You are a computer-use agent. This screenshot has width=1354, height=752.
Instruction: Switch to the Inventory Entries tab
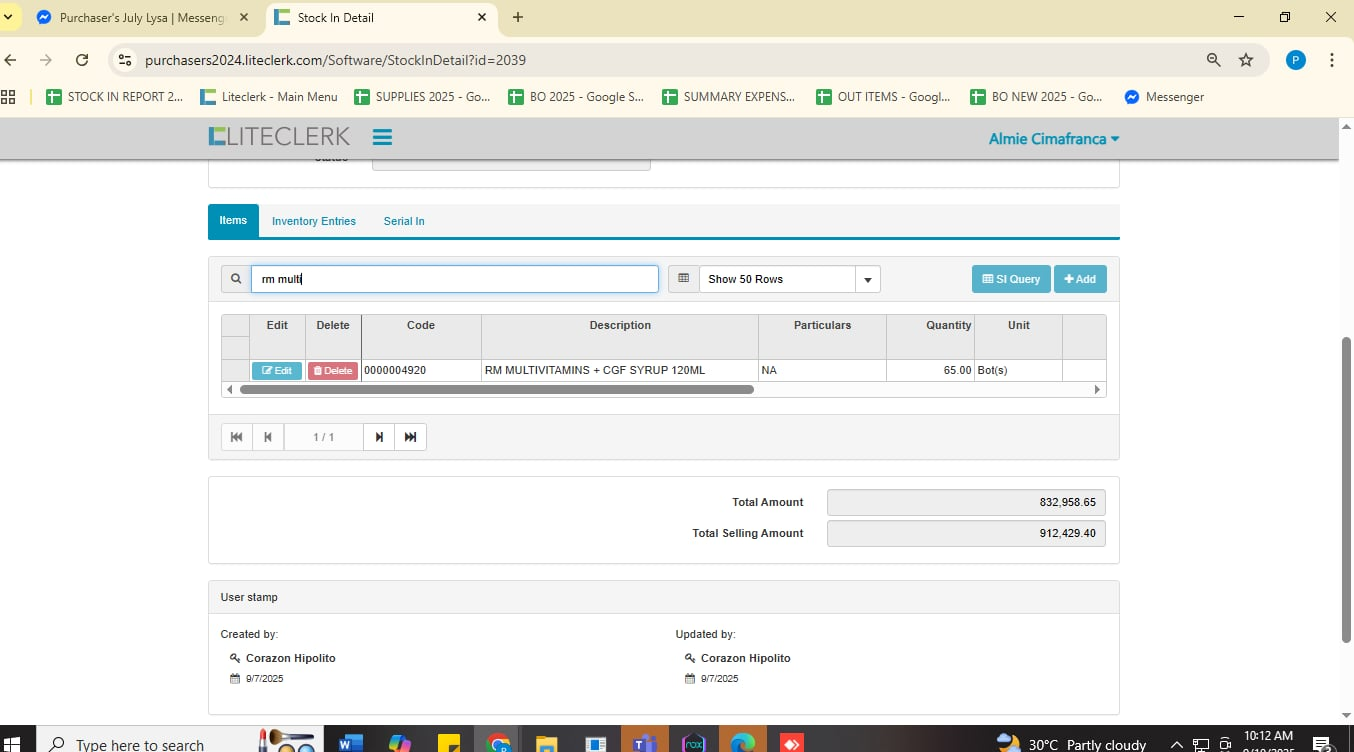point(314,221)
